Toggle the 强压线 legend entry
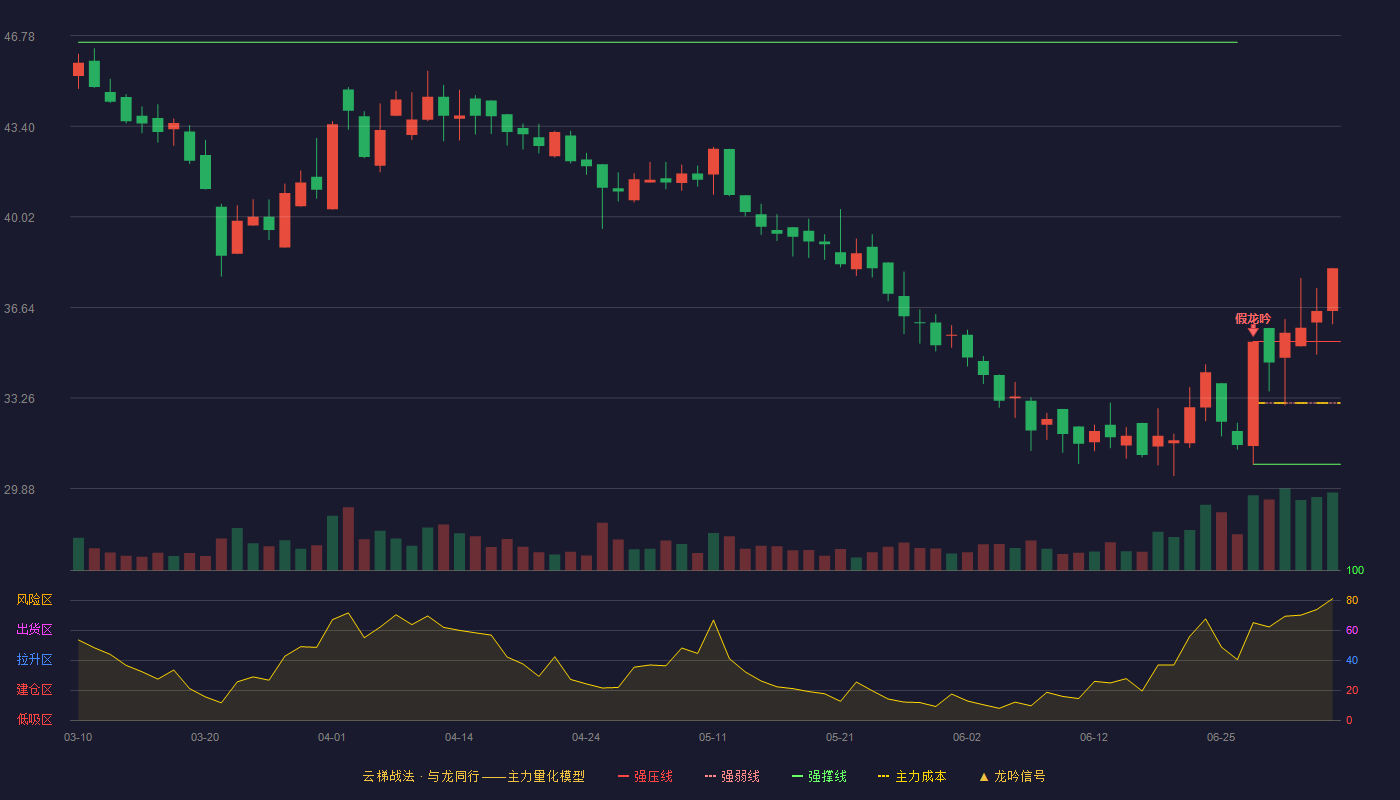Screen dimensions: 1400x800 (645, 776)
